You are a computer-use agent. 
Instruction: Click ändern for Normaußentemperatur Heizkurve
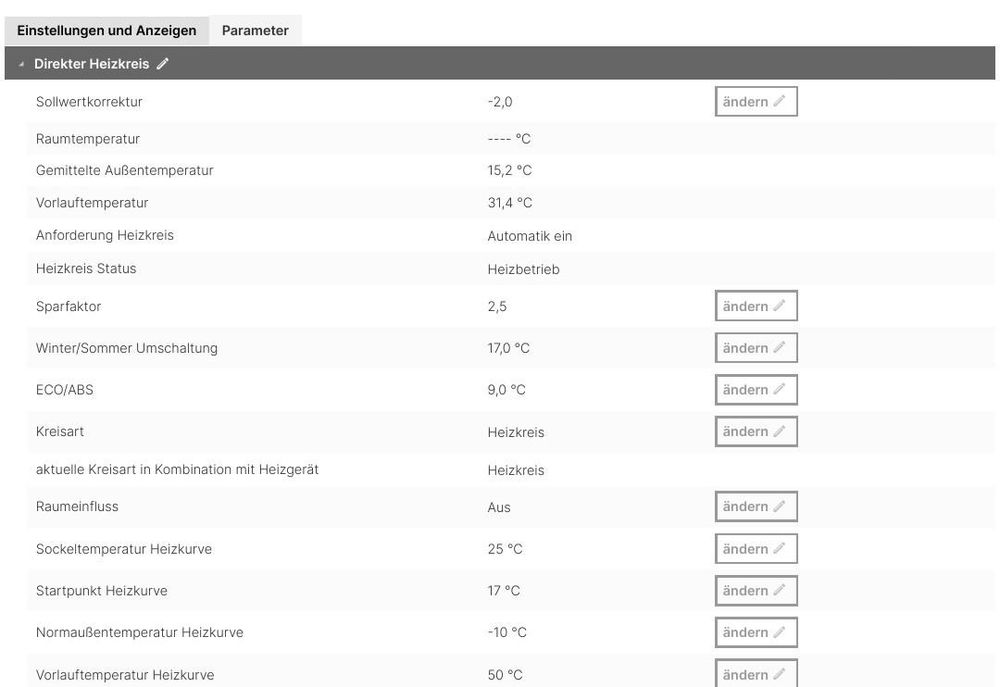tap(756, 632)
